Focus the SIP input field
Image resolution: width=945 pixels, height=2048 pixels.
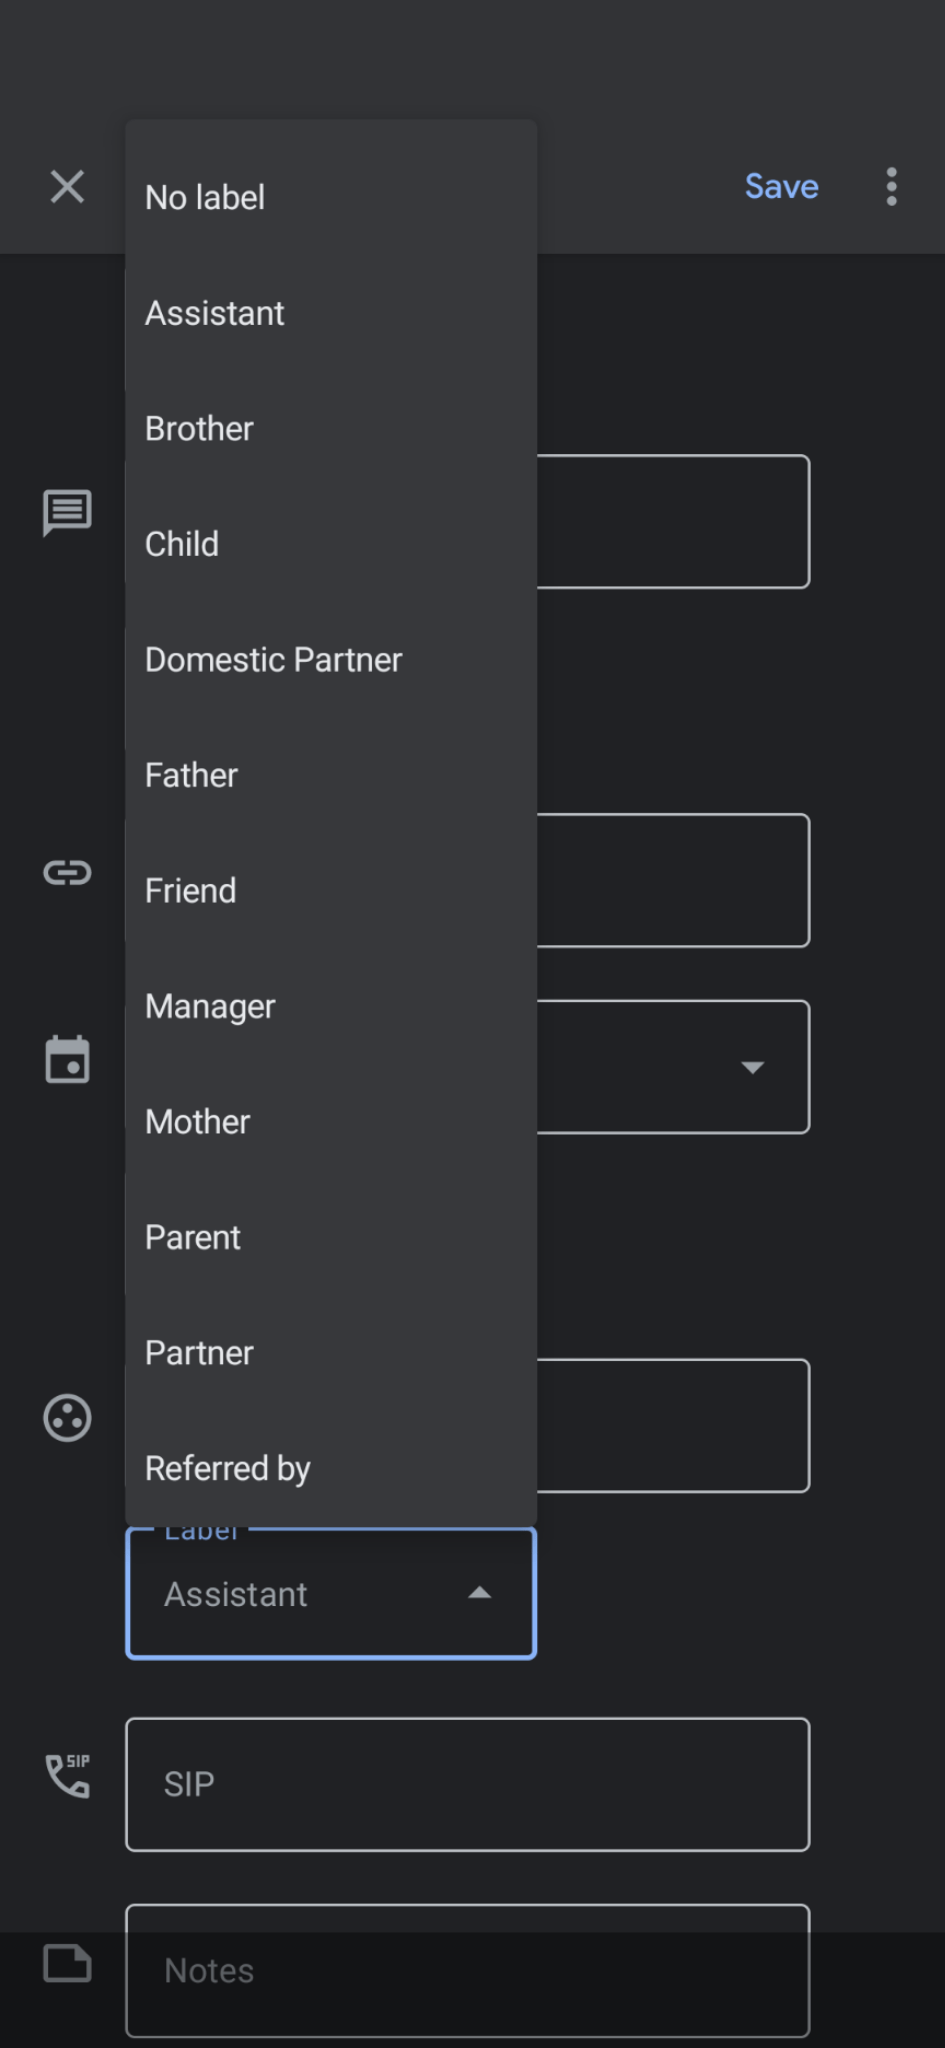[x=467, y=1784]
